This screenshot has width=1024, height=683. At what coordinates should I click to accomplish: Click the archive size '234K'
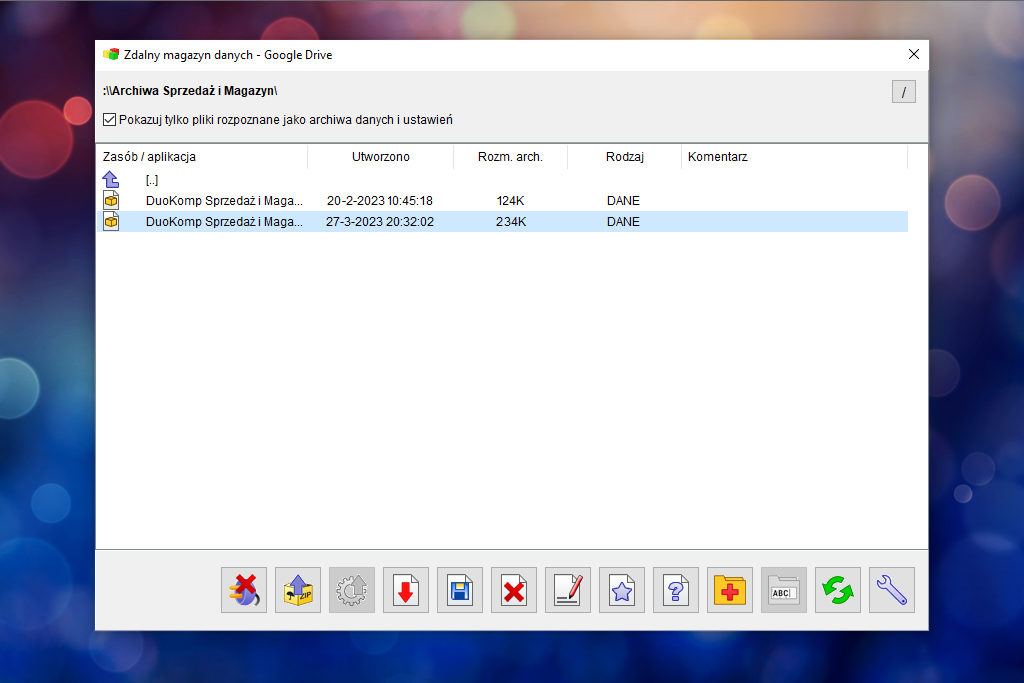tap(511, 222)
